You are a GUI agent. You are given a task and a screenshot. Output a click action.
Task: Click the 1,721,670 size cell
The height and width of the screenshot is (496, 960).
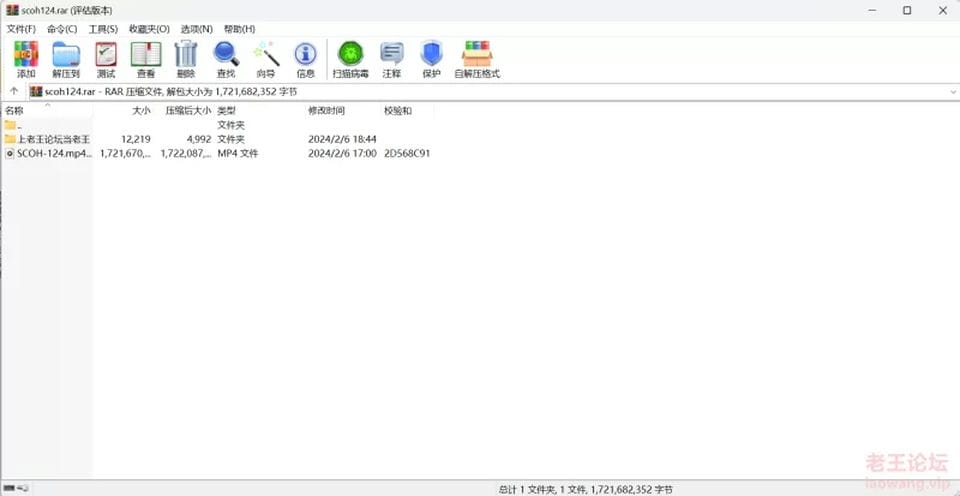tap(125, 153)
